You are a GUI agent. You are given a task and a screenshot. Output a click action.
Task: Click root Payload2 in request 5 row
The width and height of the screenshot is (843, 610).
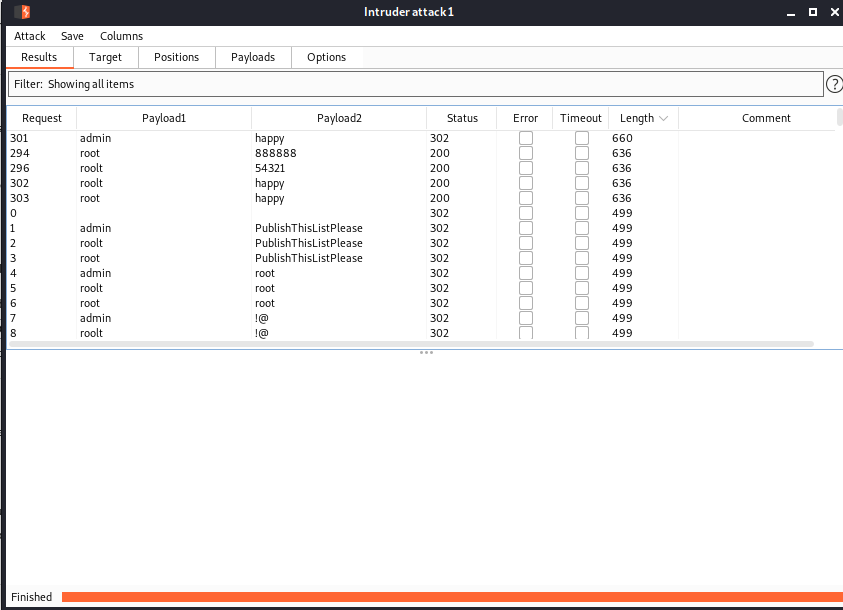(x=265, y=289)
